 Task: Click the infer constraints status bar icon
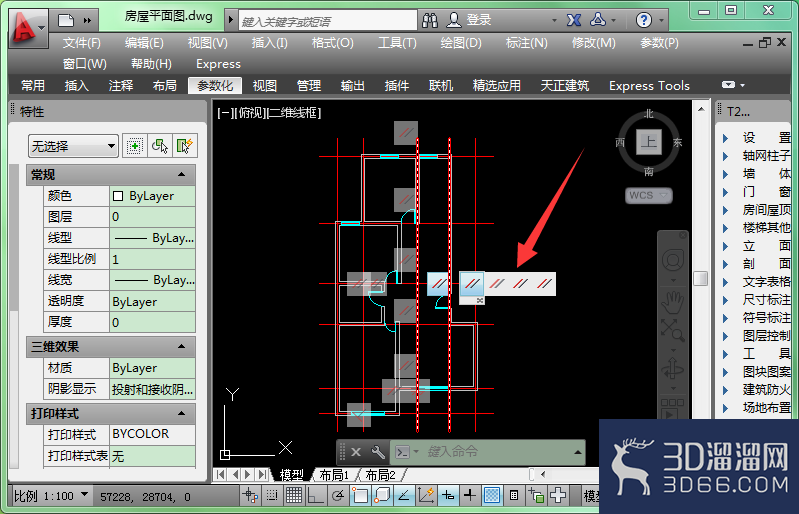click(x=250, y=495)
